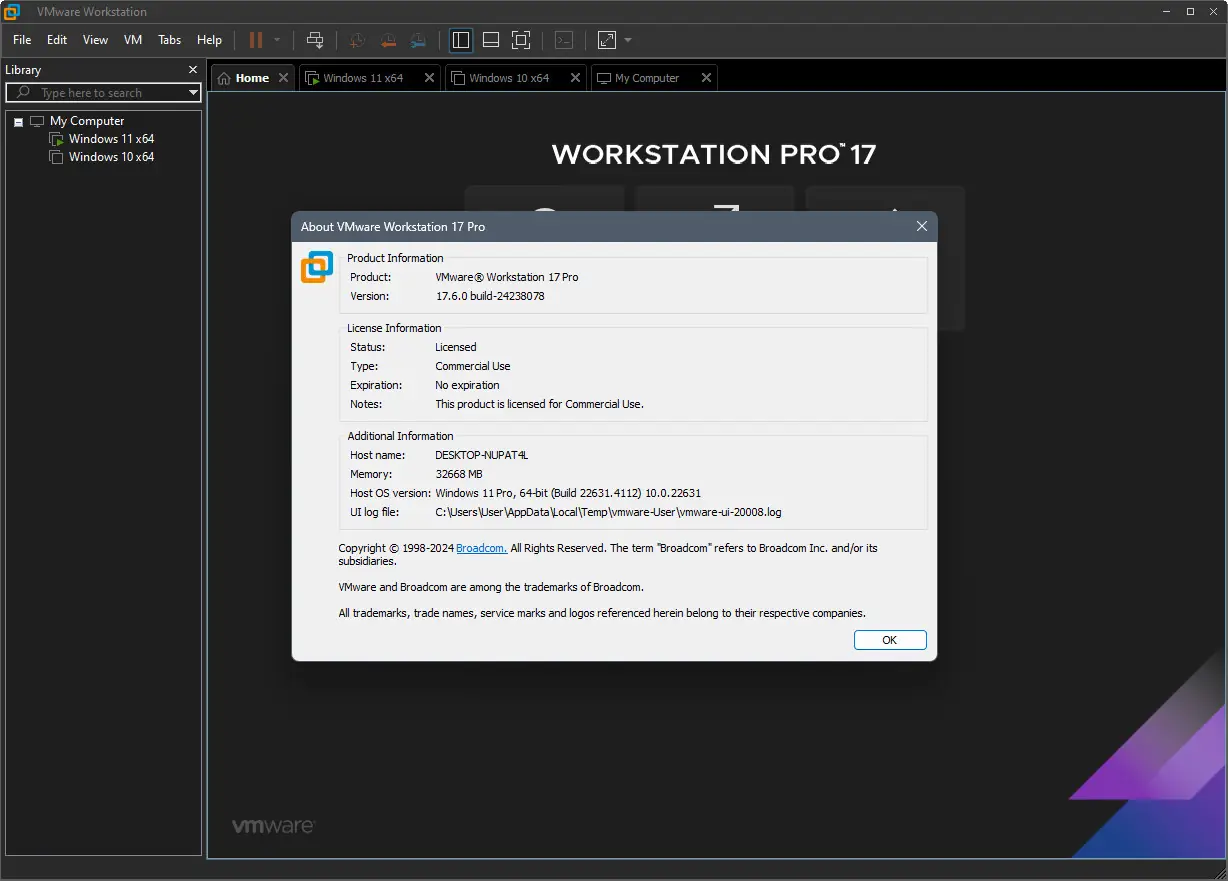Open the Edit menu

pyautogui.click(x=57, y=40)
